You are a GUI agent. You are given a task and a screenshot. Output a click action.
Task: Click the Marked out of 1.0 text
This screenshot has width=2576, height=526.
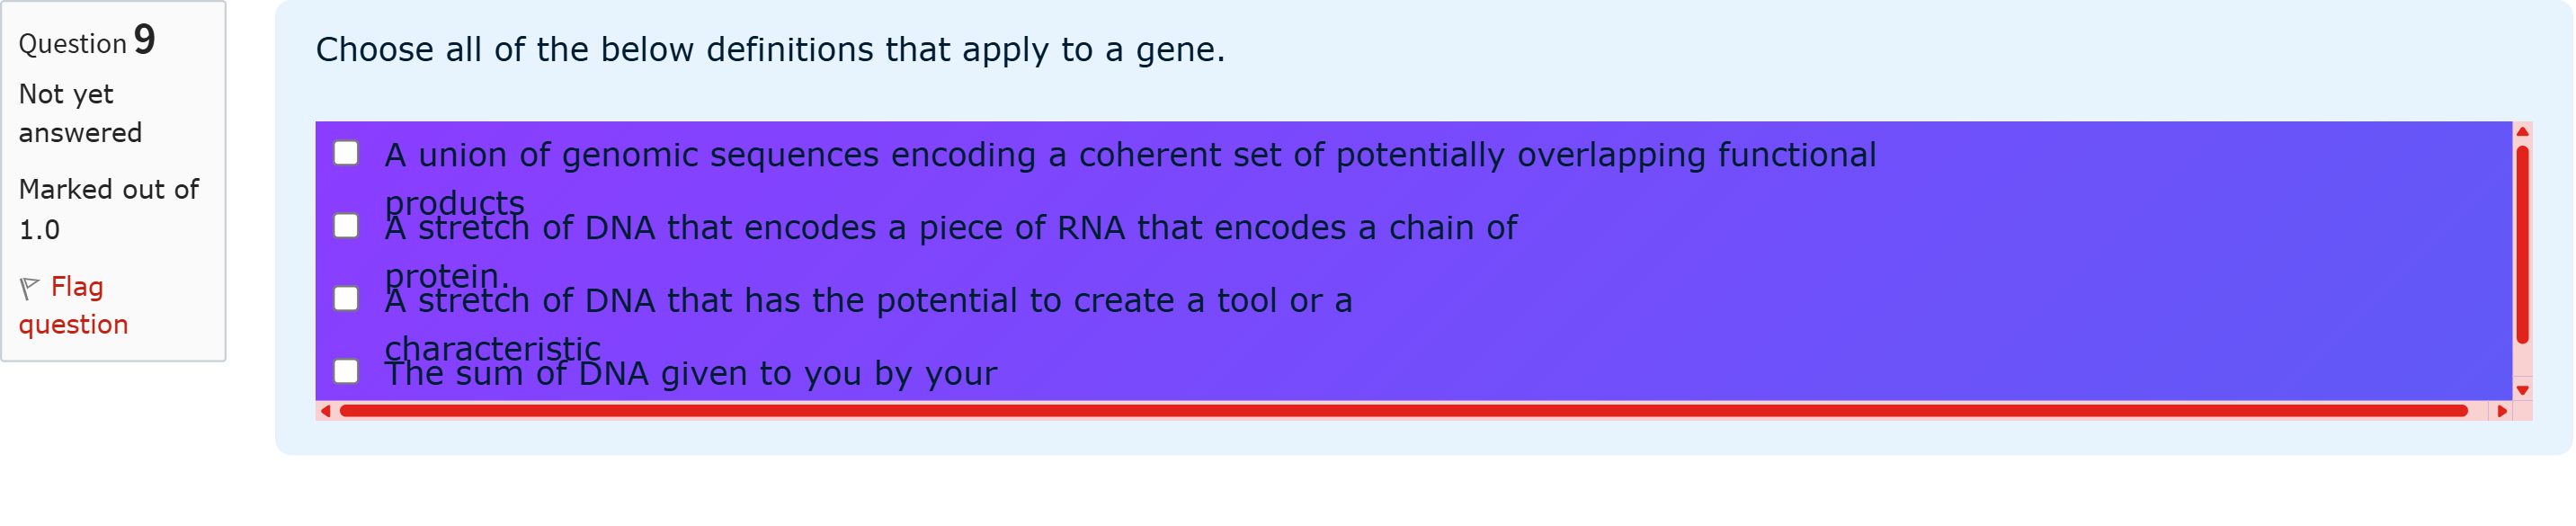tap(108, 209)
